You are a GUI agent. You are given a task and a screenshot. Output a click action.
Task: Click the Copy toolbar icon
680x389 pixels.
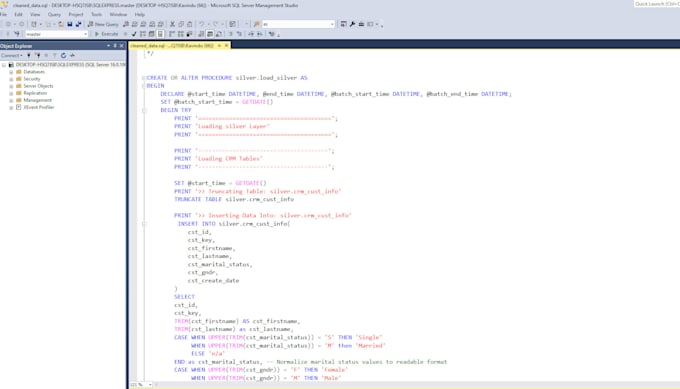pos(181,24)
